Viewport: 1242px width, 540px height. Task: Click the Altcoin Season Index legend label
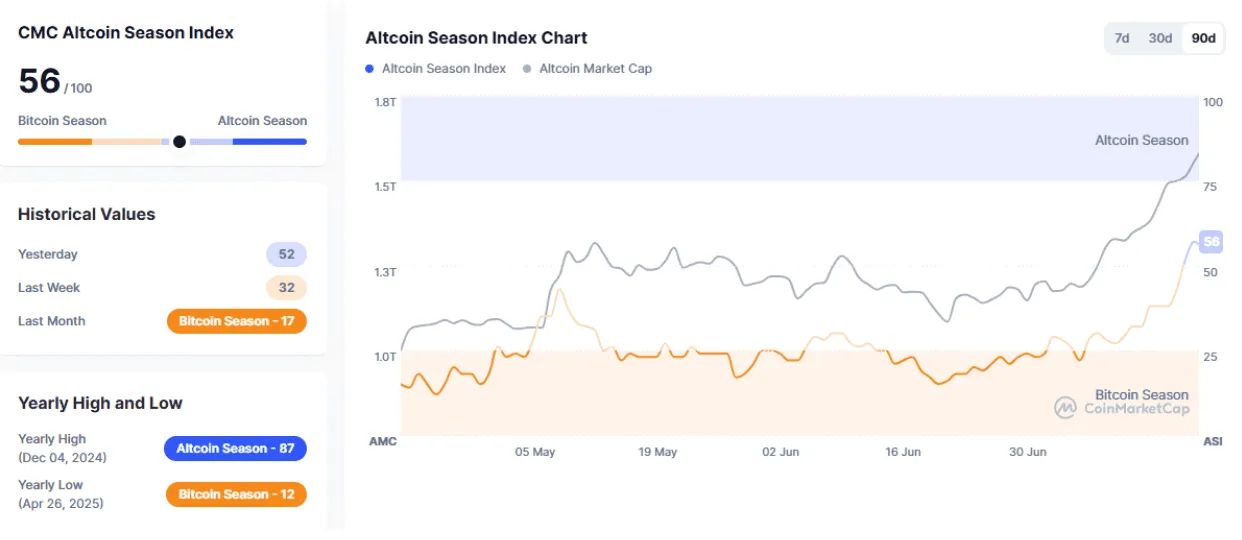point(444,69)
